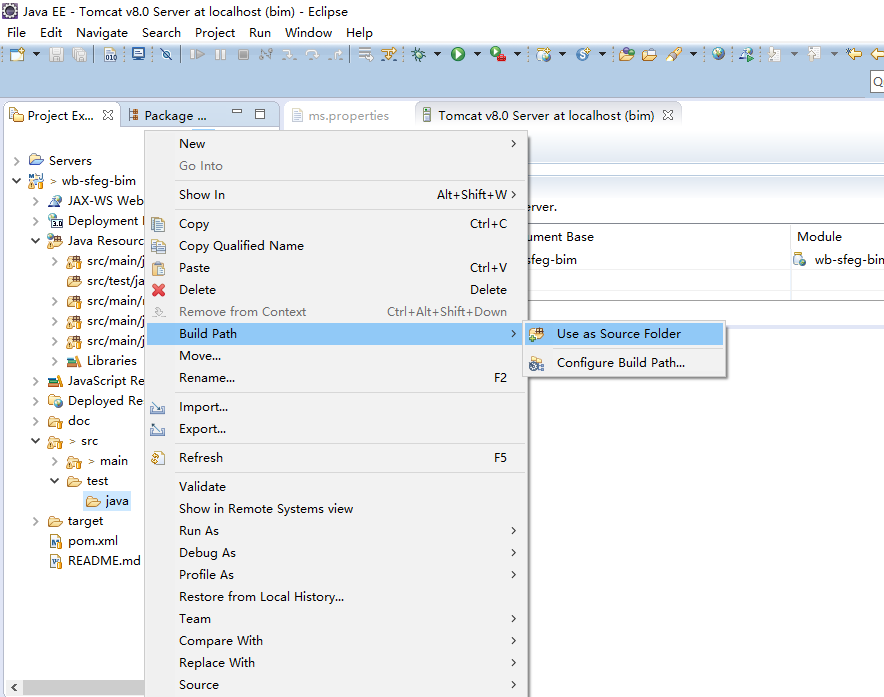Minimize the Project Explorer panel

click(x=237, y=113)
